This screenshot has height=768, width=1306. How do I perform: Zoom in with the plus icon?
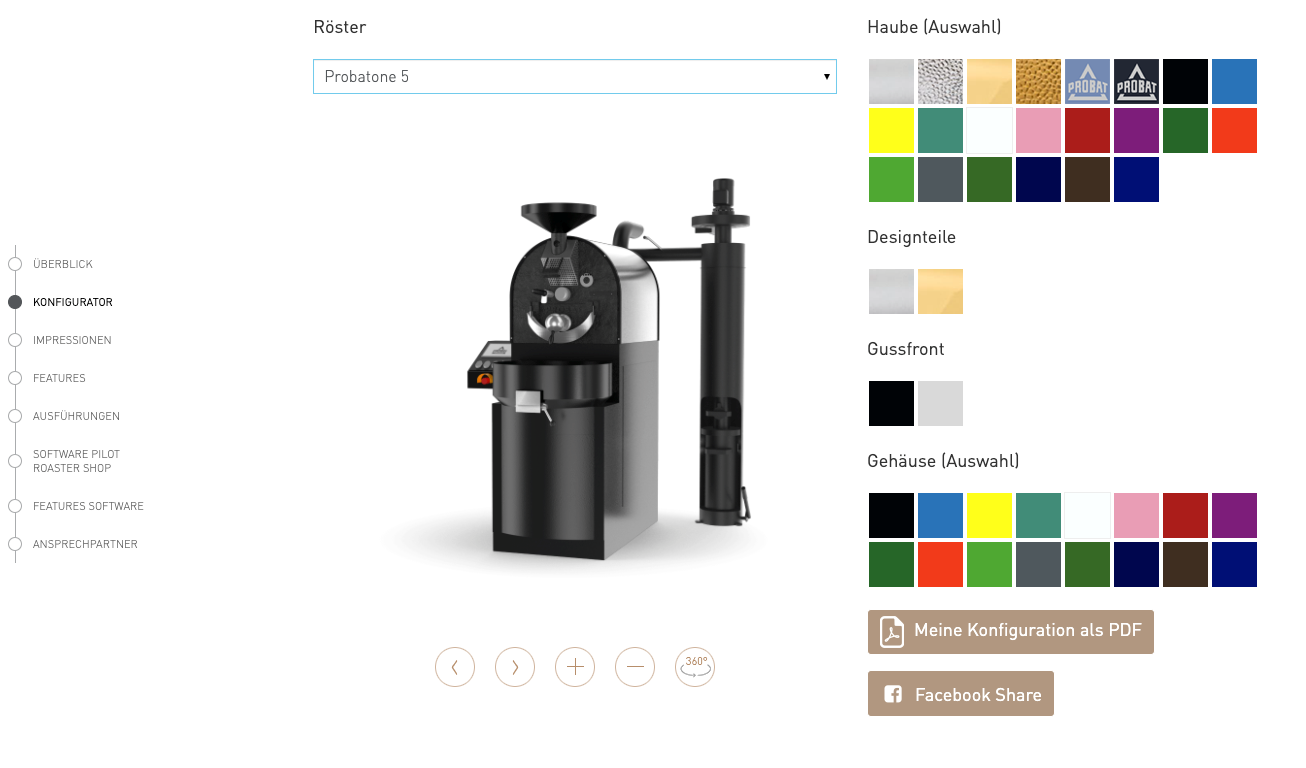(575, 667)
